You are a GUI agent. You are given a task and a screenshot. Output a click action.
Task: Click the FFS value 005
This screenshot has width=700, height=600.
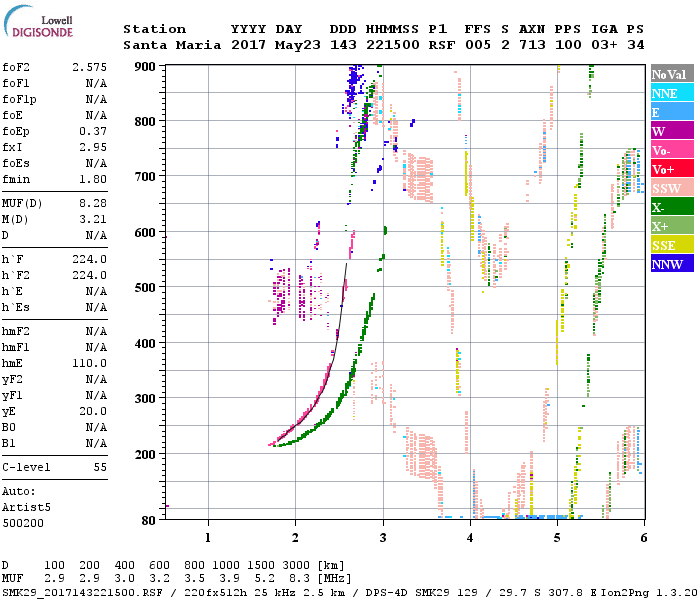point(478,45)
